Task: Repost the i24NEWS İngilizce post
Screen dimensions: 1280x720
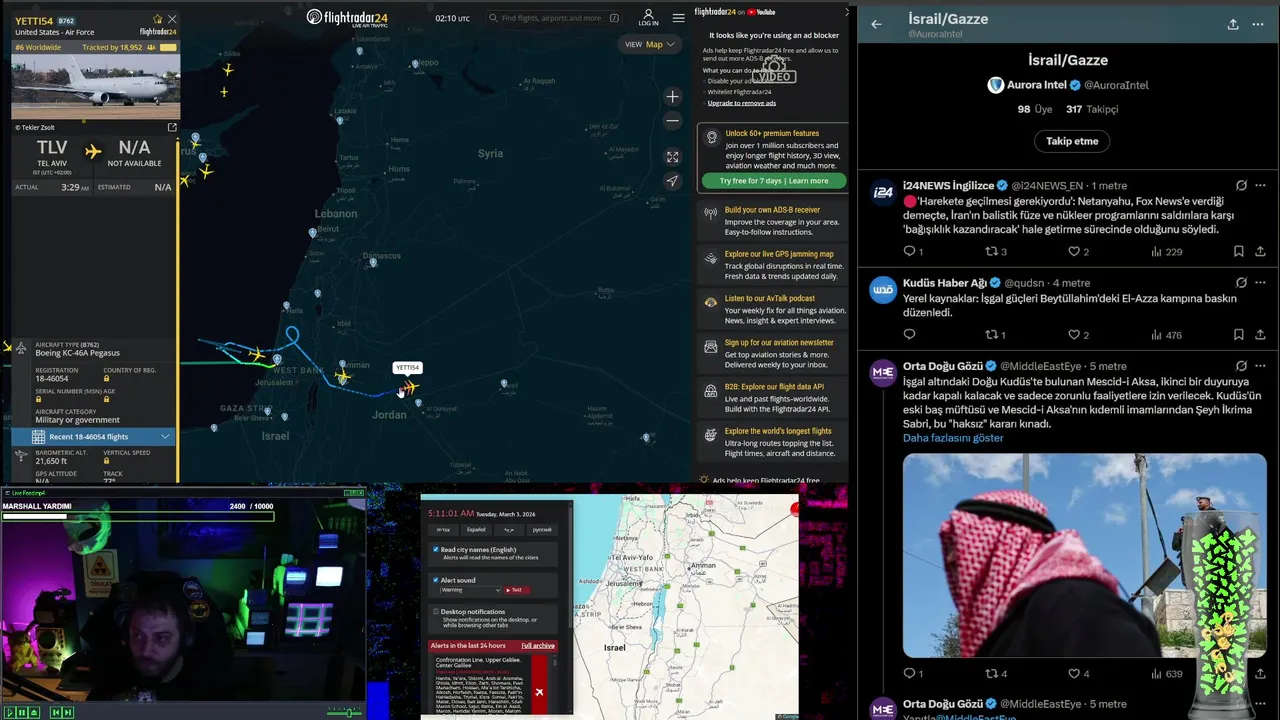Action: [992, 252]
